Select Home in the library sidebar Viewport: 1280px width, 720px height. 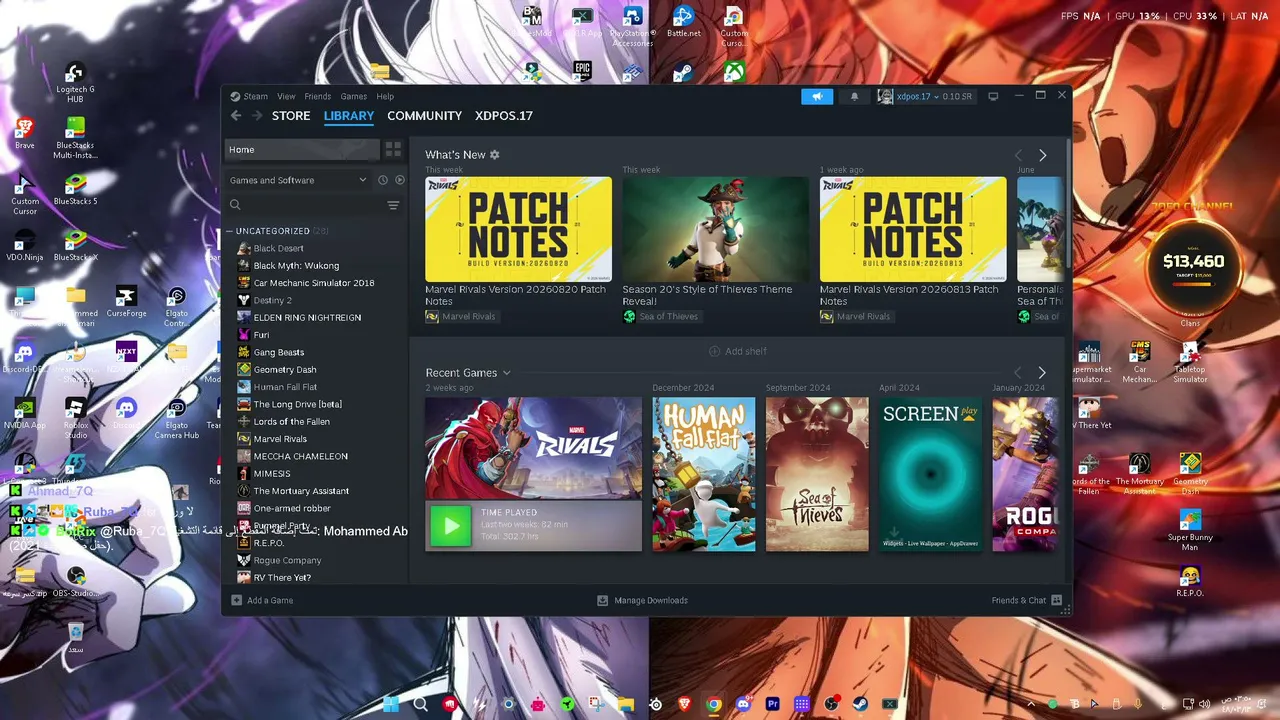302,150
